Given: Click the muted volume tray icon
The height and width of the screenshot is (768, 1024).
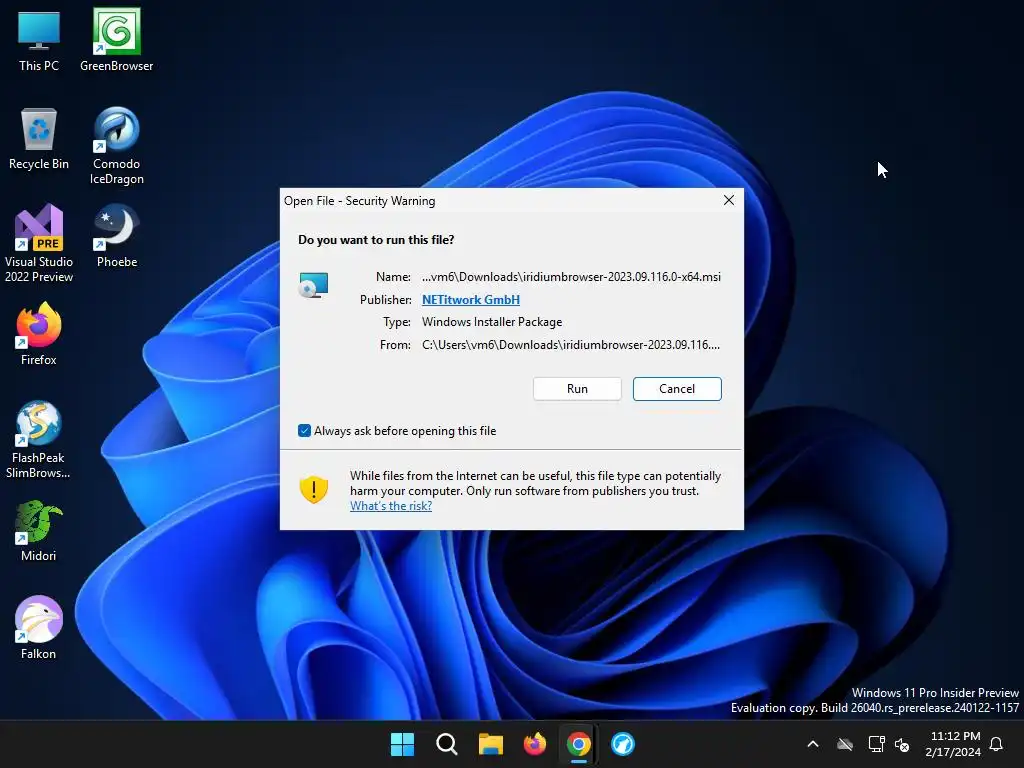Looking at the screenshot, I should coord(902,744).
